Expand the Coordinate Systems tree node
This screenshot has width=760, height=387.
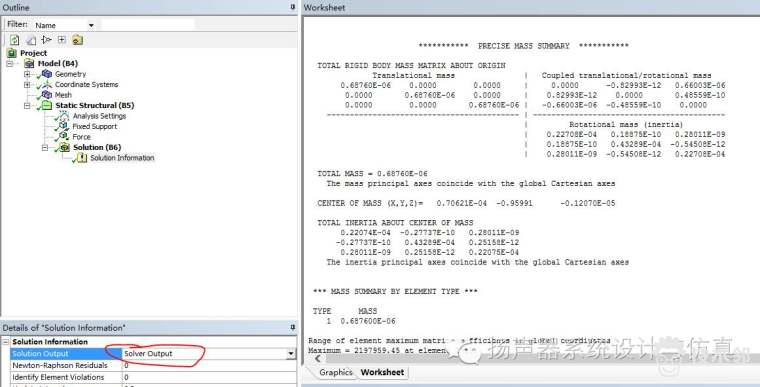[27, 84]
